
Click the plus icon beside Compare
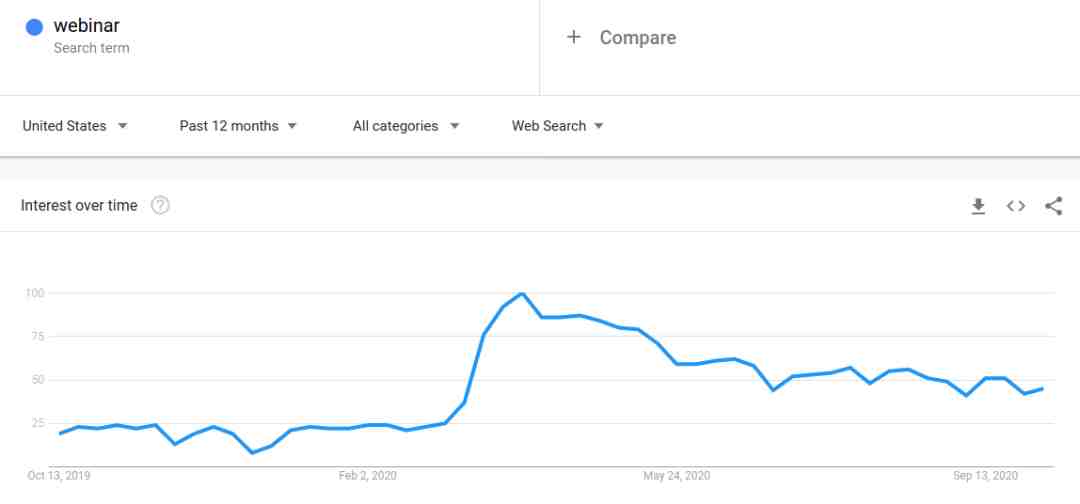click(x=574, y=37)
